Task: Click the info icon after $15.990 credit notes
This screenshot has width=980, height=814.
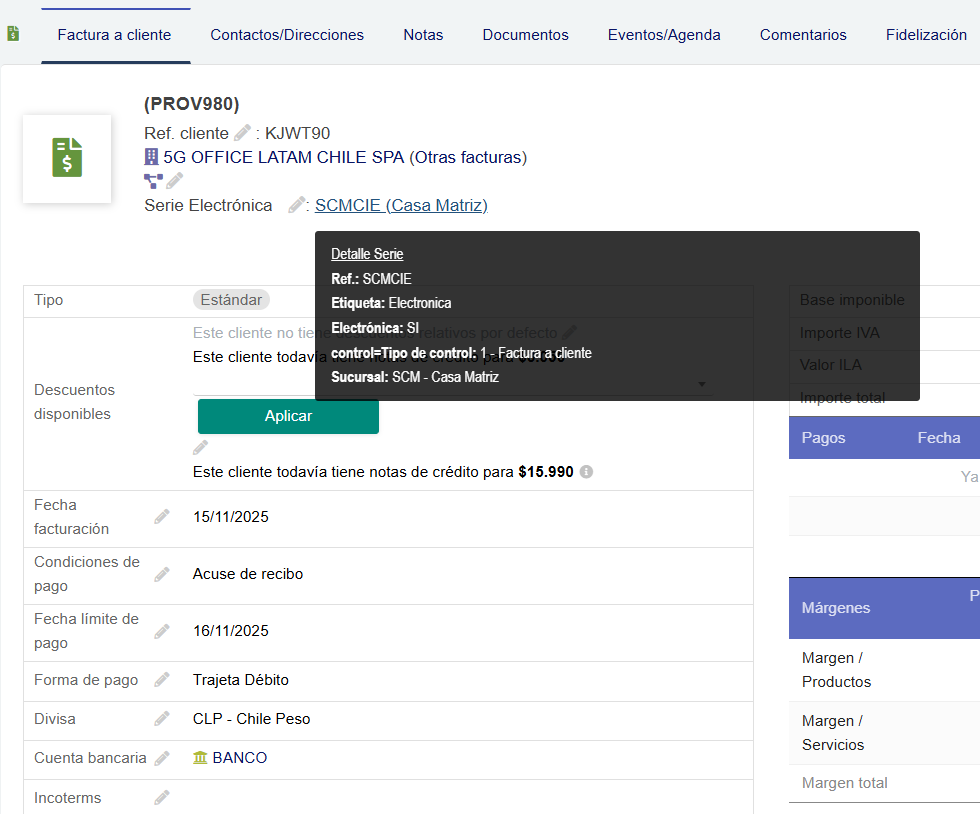Action: 587,471
